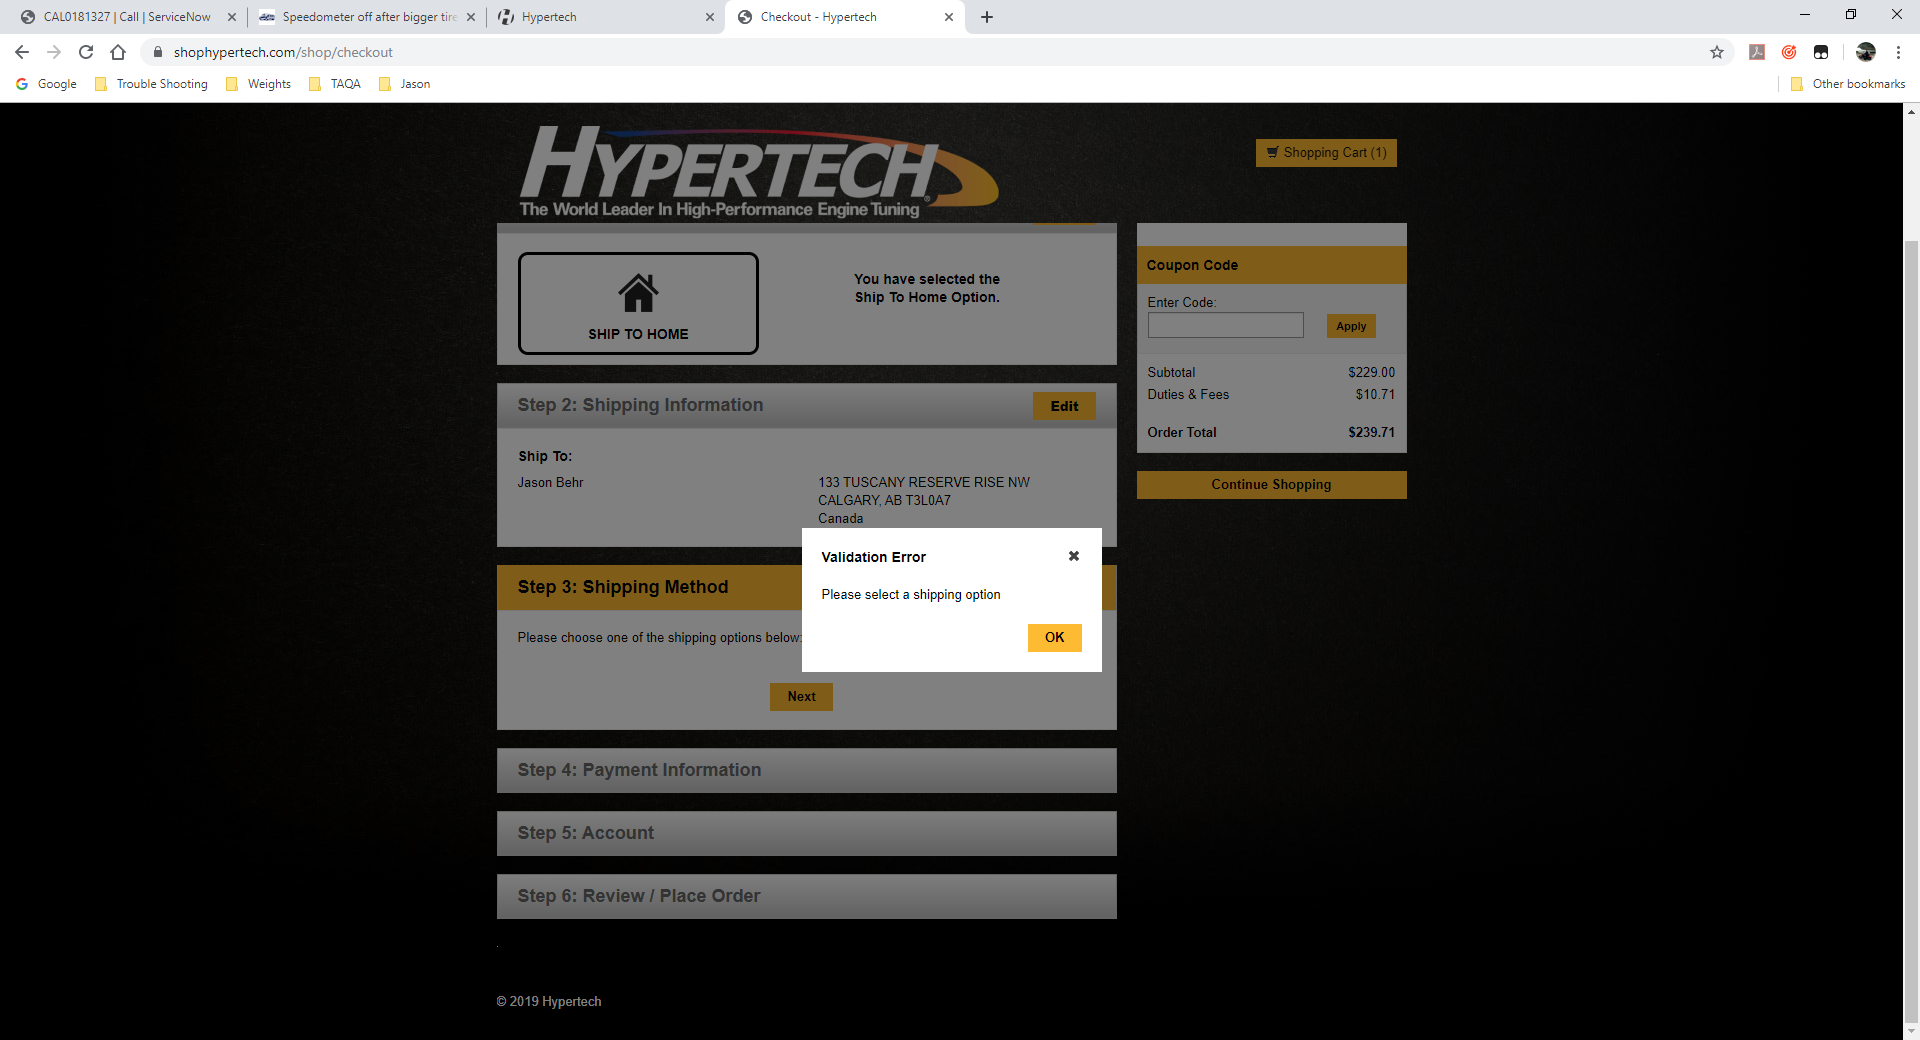The width and height of the screenshot is (1920, 1040).
Task: Dismiss the Validation Error with OK
Action: 1054,637
